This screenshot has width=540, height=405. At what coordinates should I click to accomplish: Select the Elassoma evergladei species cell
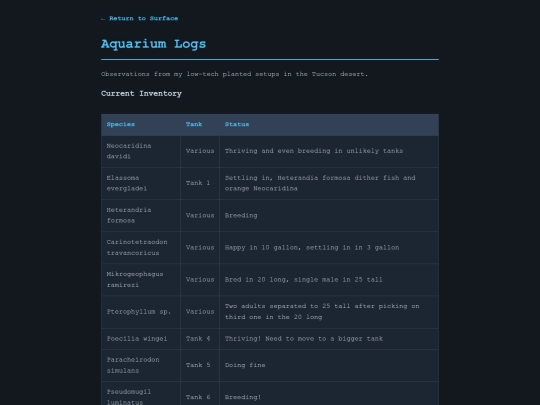pos(141,183)
